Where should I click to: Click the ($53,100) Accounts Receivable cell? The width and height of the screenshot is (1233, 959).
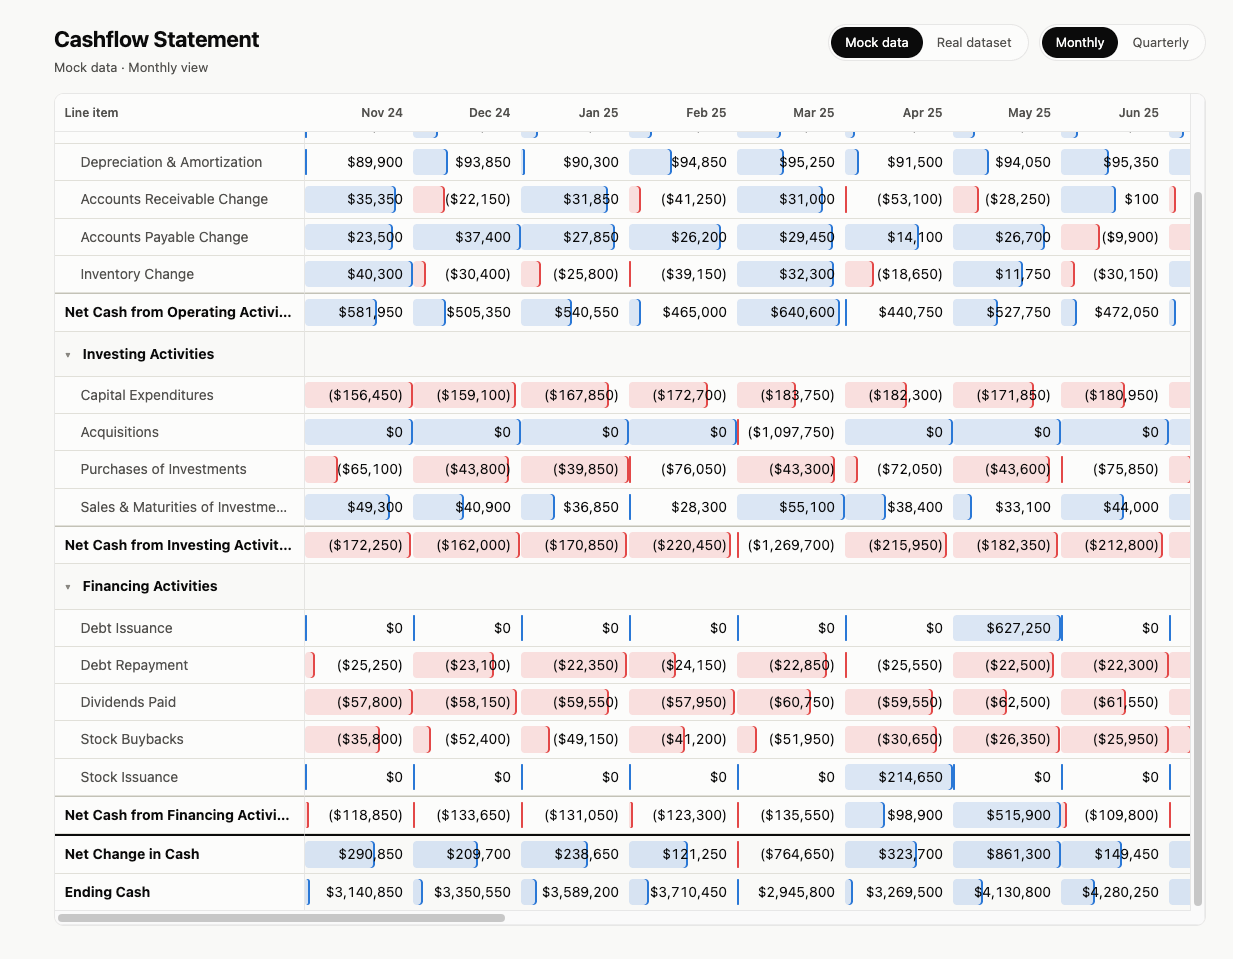[898, 199]
